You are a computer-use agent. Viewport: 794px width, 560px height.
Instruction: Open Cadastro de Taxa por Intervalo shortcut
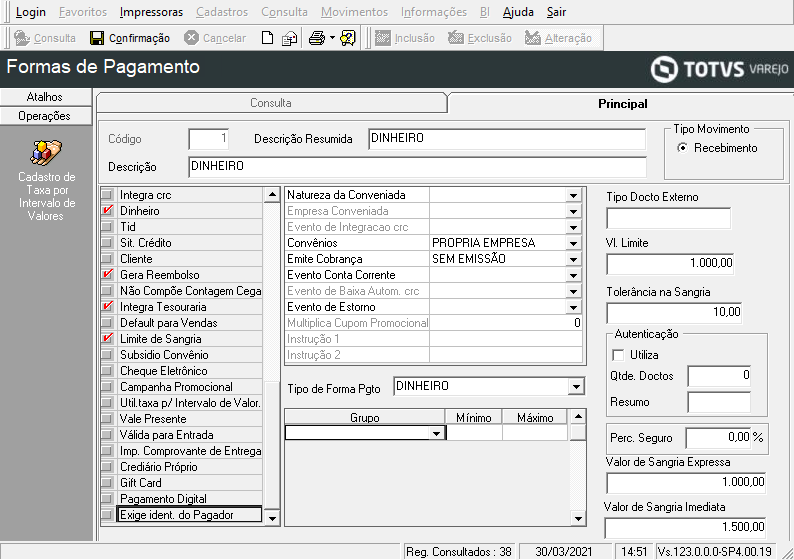point(46,181)
